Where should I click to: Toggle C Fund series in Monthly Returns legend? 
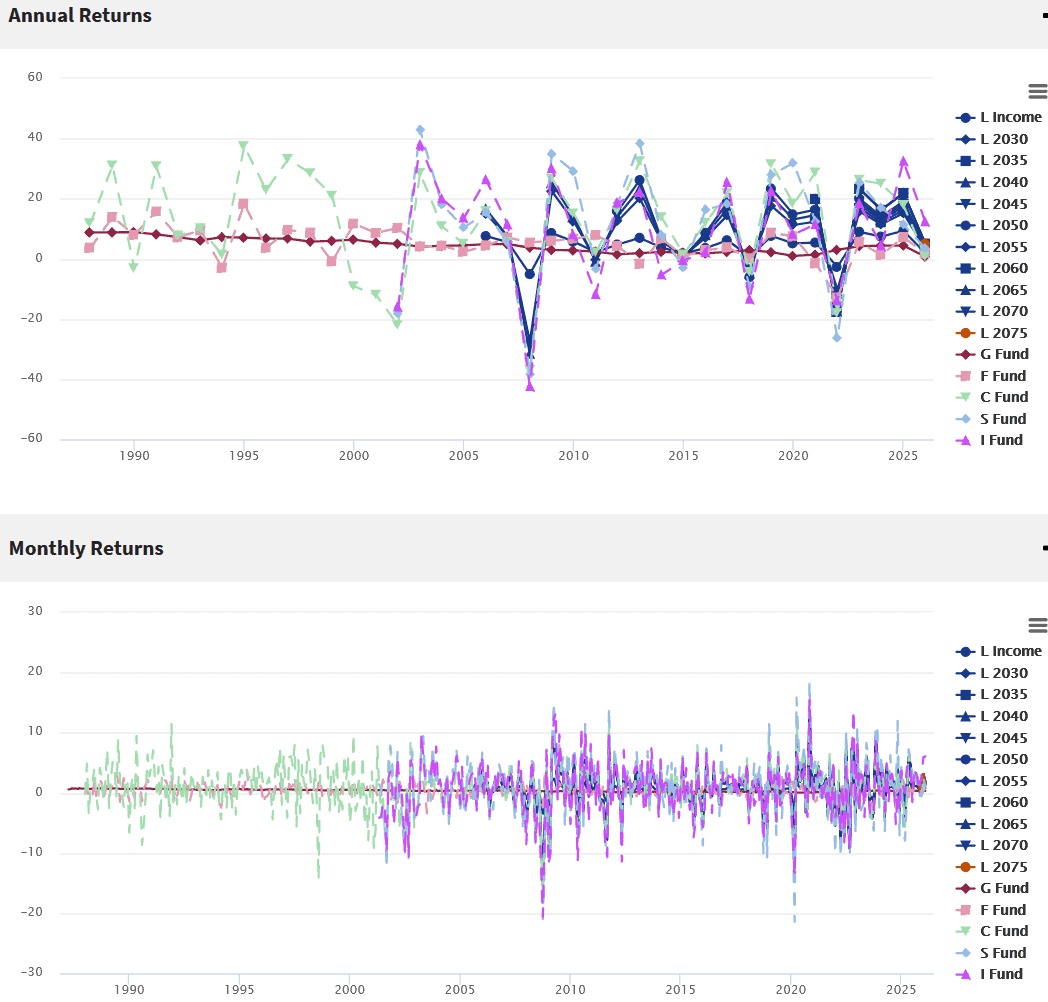click(x=1002, y=932)
